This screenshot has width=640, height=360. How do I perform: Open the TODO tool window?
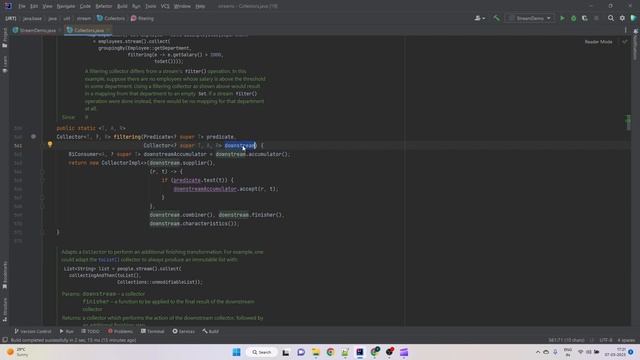coord(90,331)
